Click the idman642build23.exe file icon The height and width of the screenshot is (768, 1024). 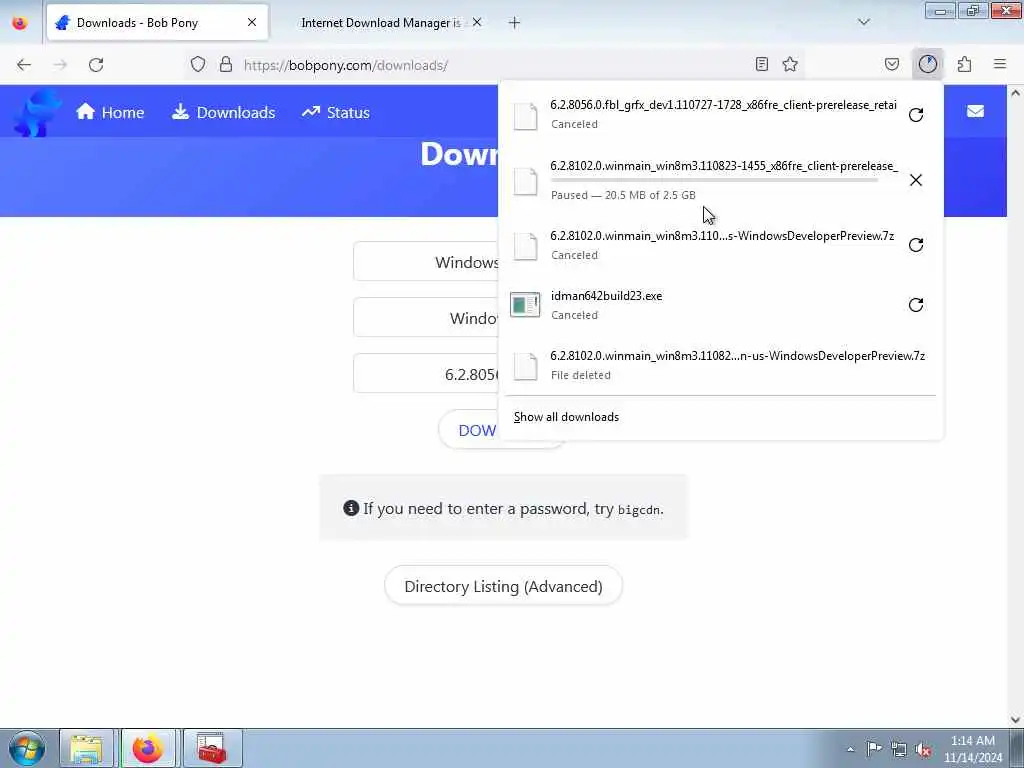[525, 305]
